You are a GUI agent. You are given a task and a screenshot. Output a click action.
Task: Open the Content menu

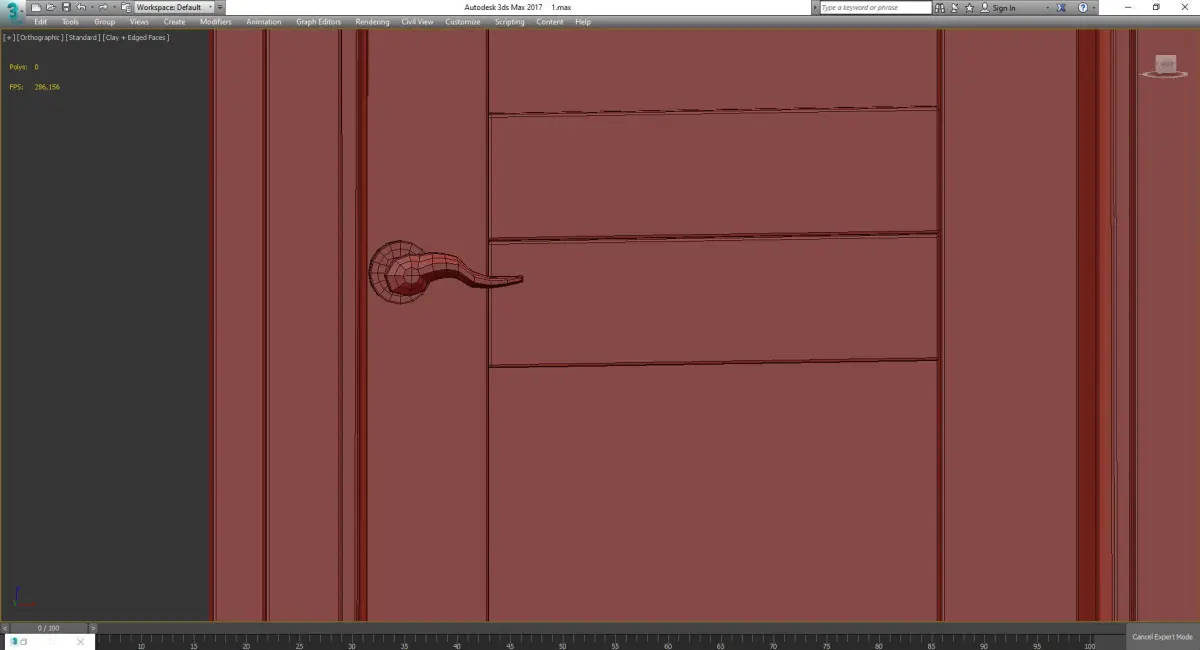pyautogui.click(x=550, y=22)
